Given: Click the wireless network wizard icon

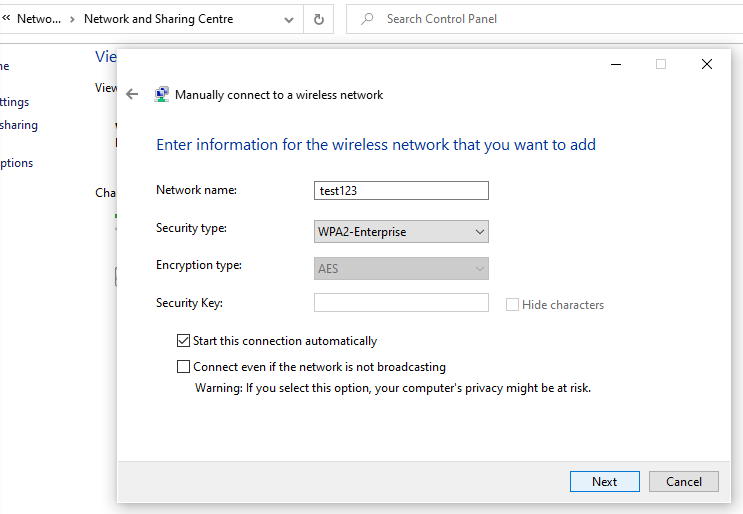Looking at the screenshot, I should (162, 94).
